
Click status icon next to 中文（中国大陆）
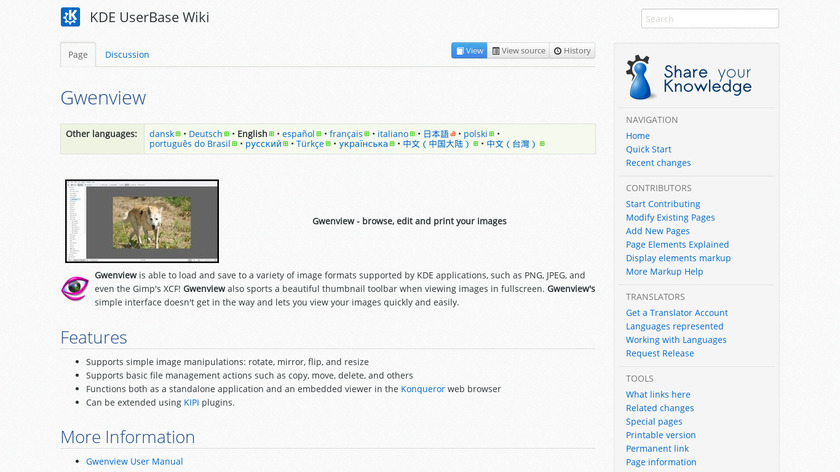pyautogui.click(x=476, y=144)
